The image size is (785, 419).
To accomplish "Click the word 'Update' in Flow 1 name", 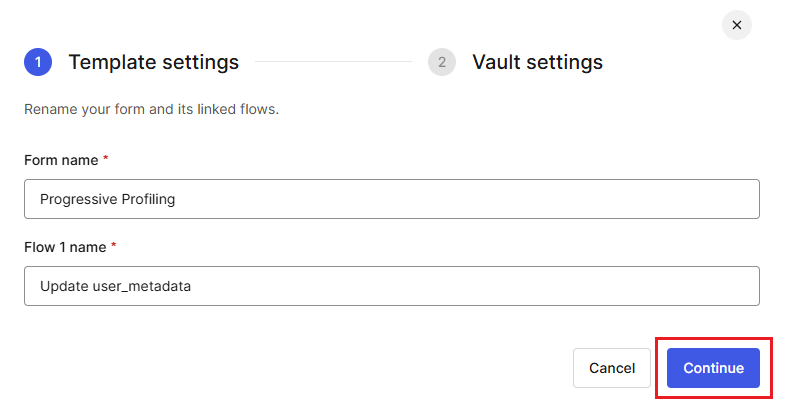I will coord(58,286).
